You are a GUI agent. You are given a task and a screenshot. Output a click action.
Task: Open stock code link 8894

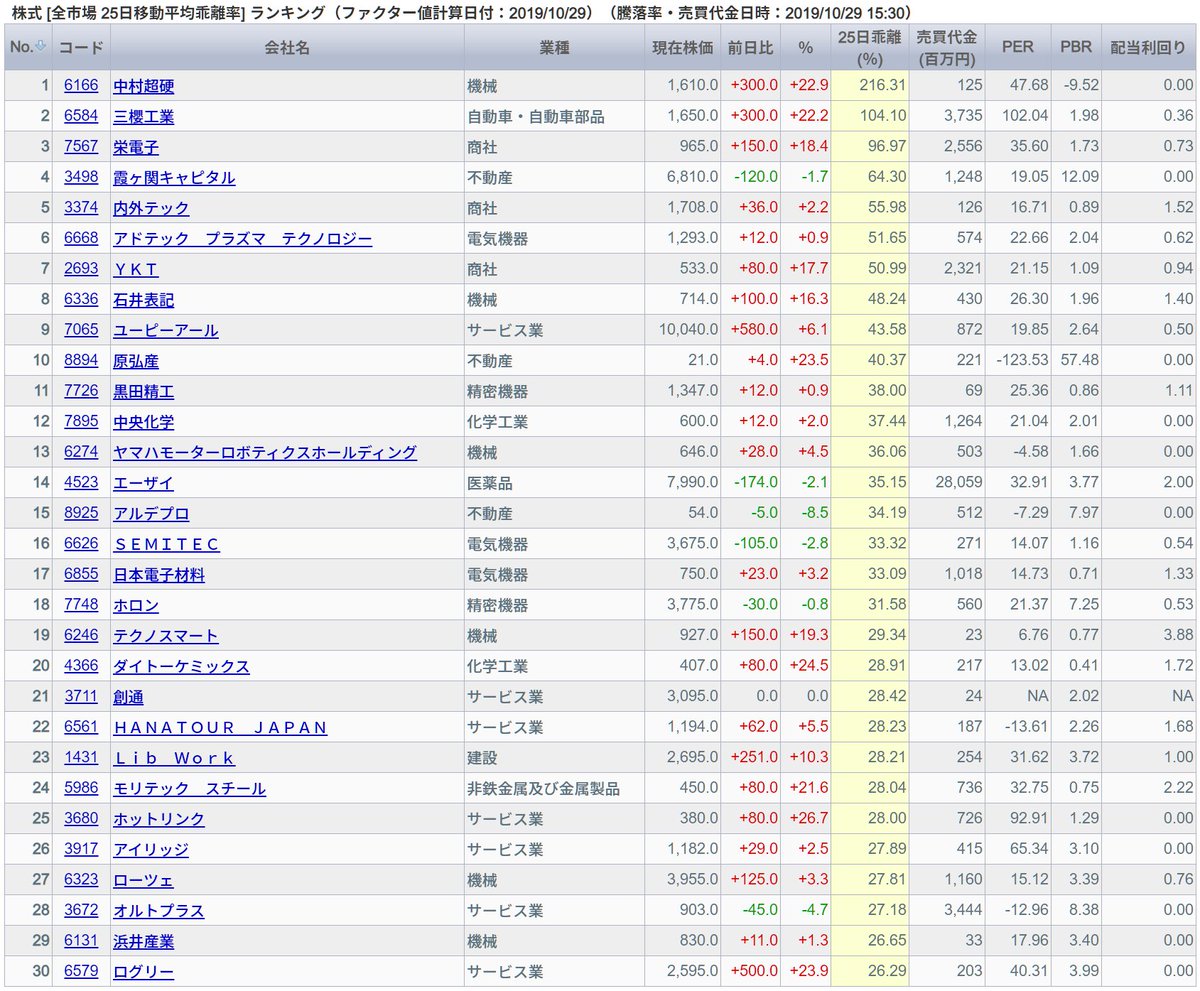(x=81, y=361)
